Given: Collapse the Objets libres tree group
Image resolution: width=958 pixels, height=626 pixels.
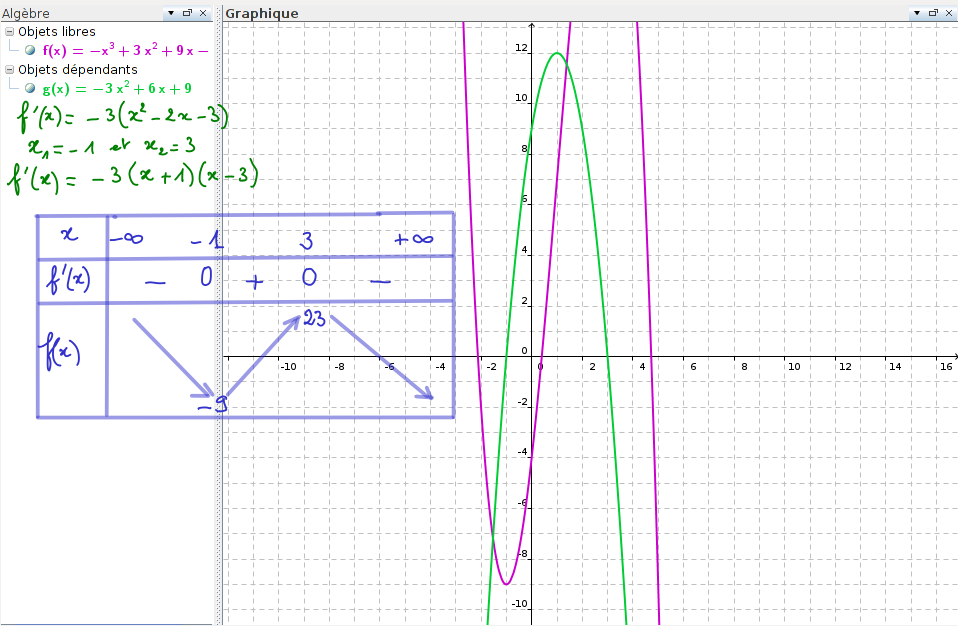Looking at the screenshot, I should [9, 32].
